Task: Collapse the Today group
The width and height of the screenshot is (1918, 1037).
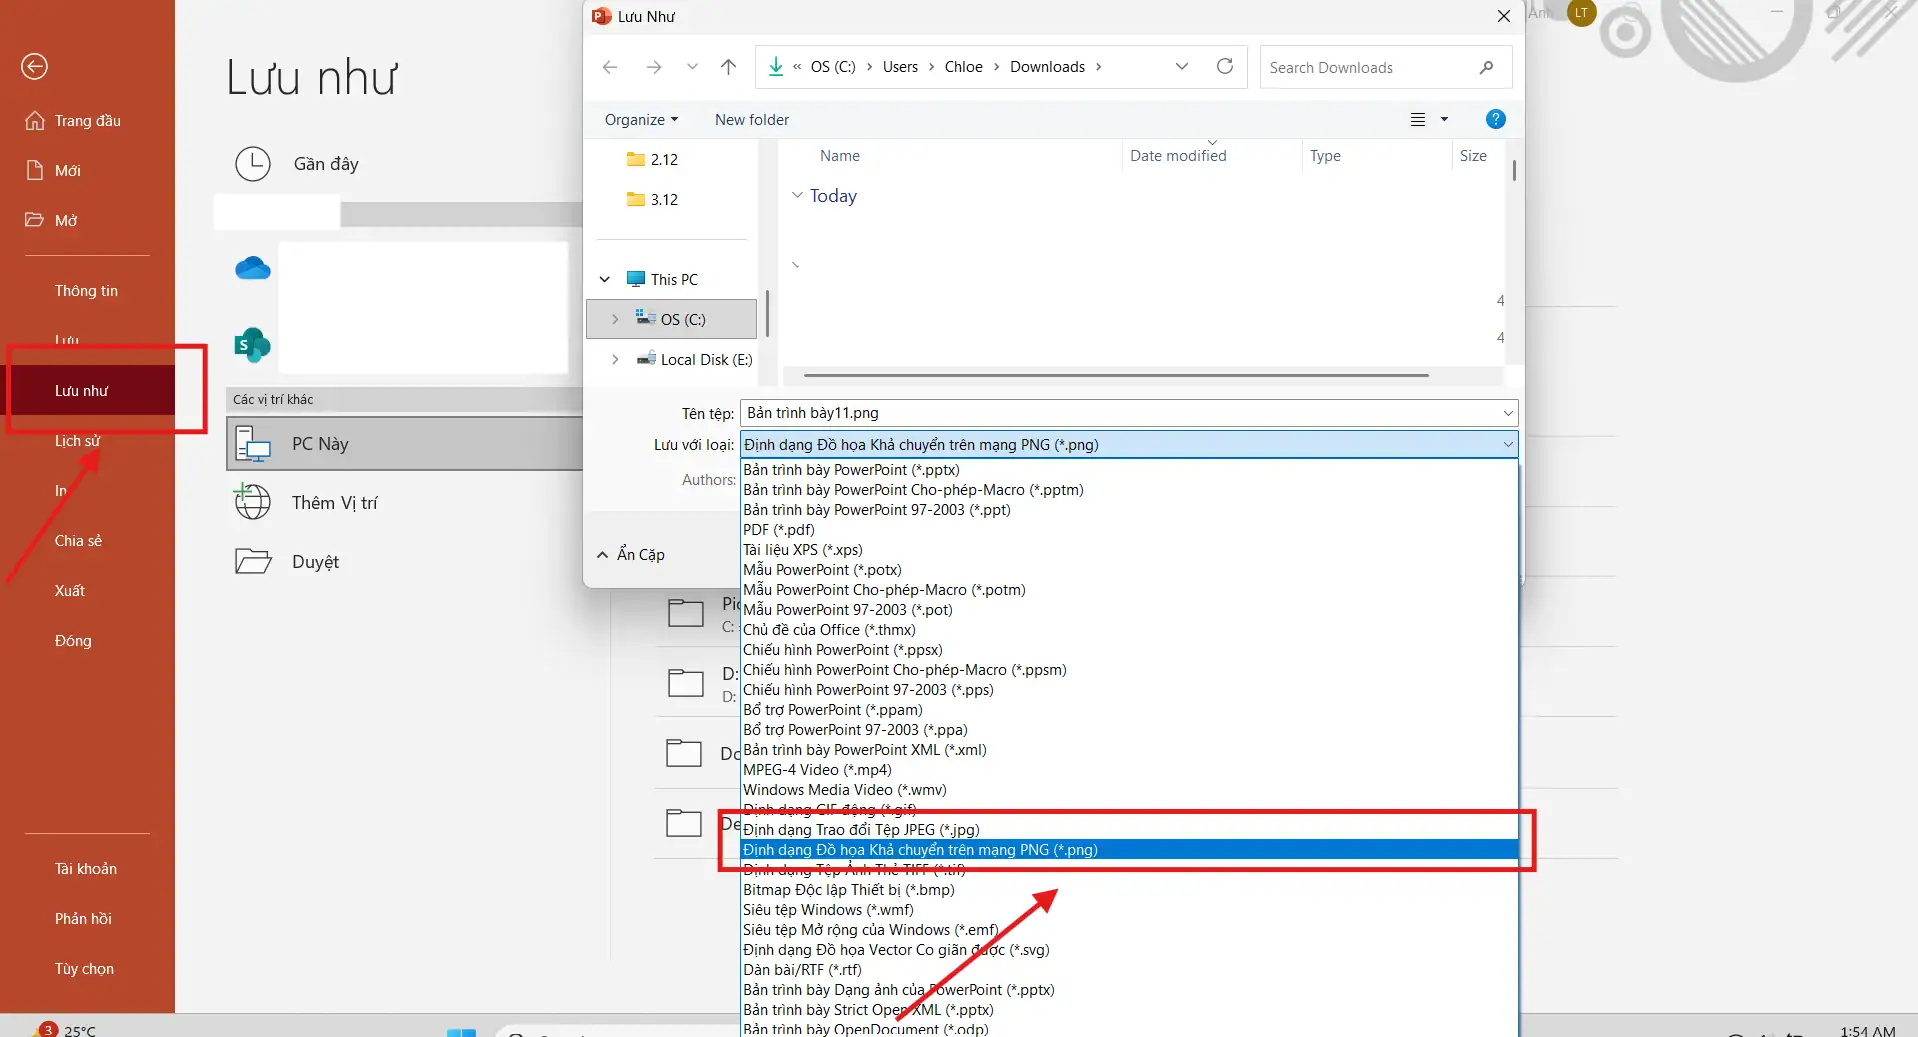Action: point(797,195)
